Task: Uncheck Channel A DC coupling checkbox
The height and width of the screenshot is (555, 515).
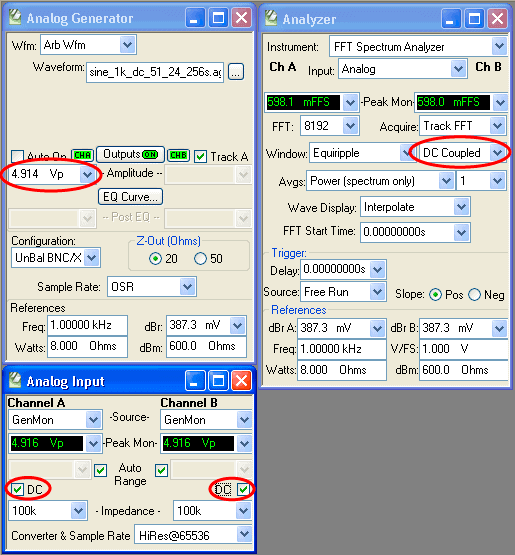Action: click(x=17, y=490)
